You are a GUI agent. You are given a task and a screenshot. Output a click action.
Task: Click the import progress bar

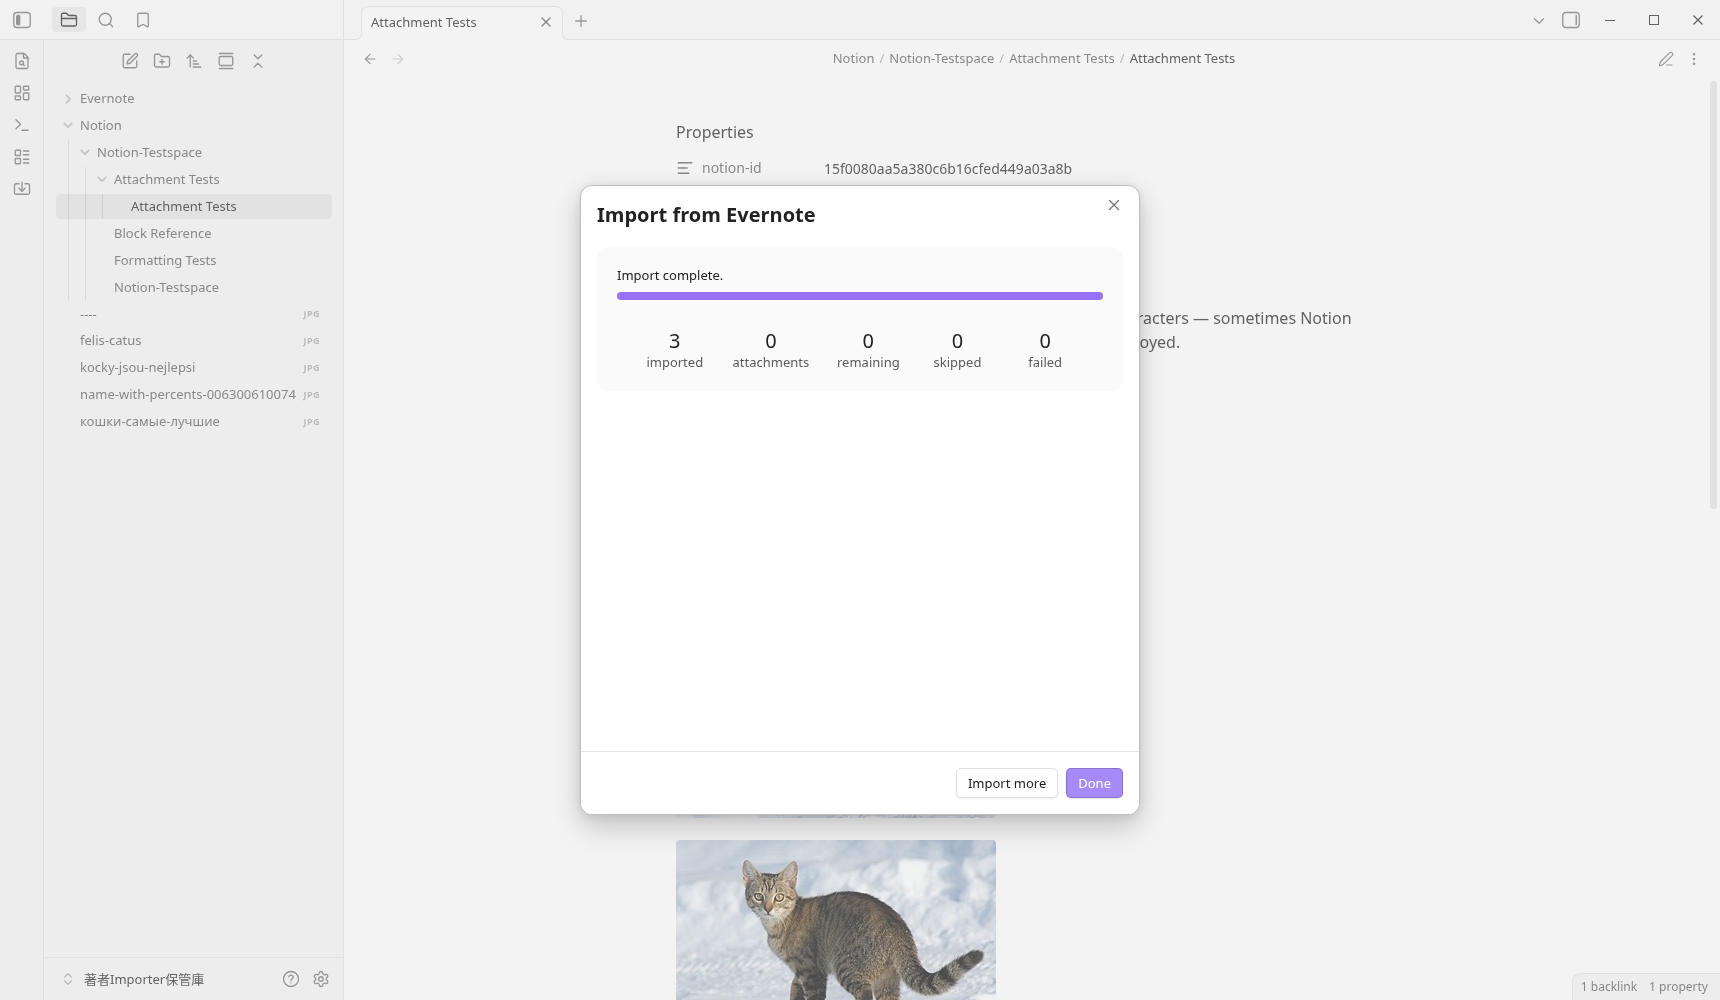click(860, 296)
